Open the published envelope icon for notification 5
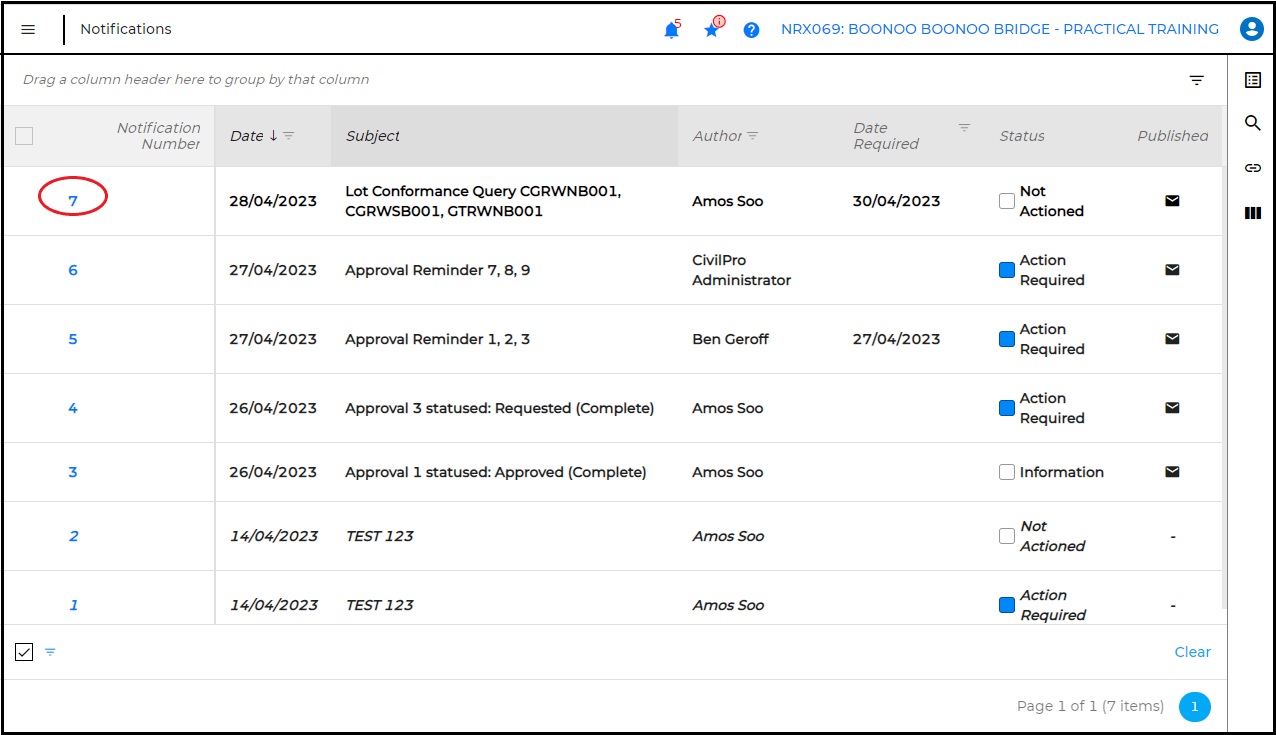The image size is (1276, 735). (x=1172, y=339)
